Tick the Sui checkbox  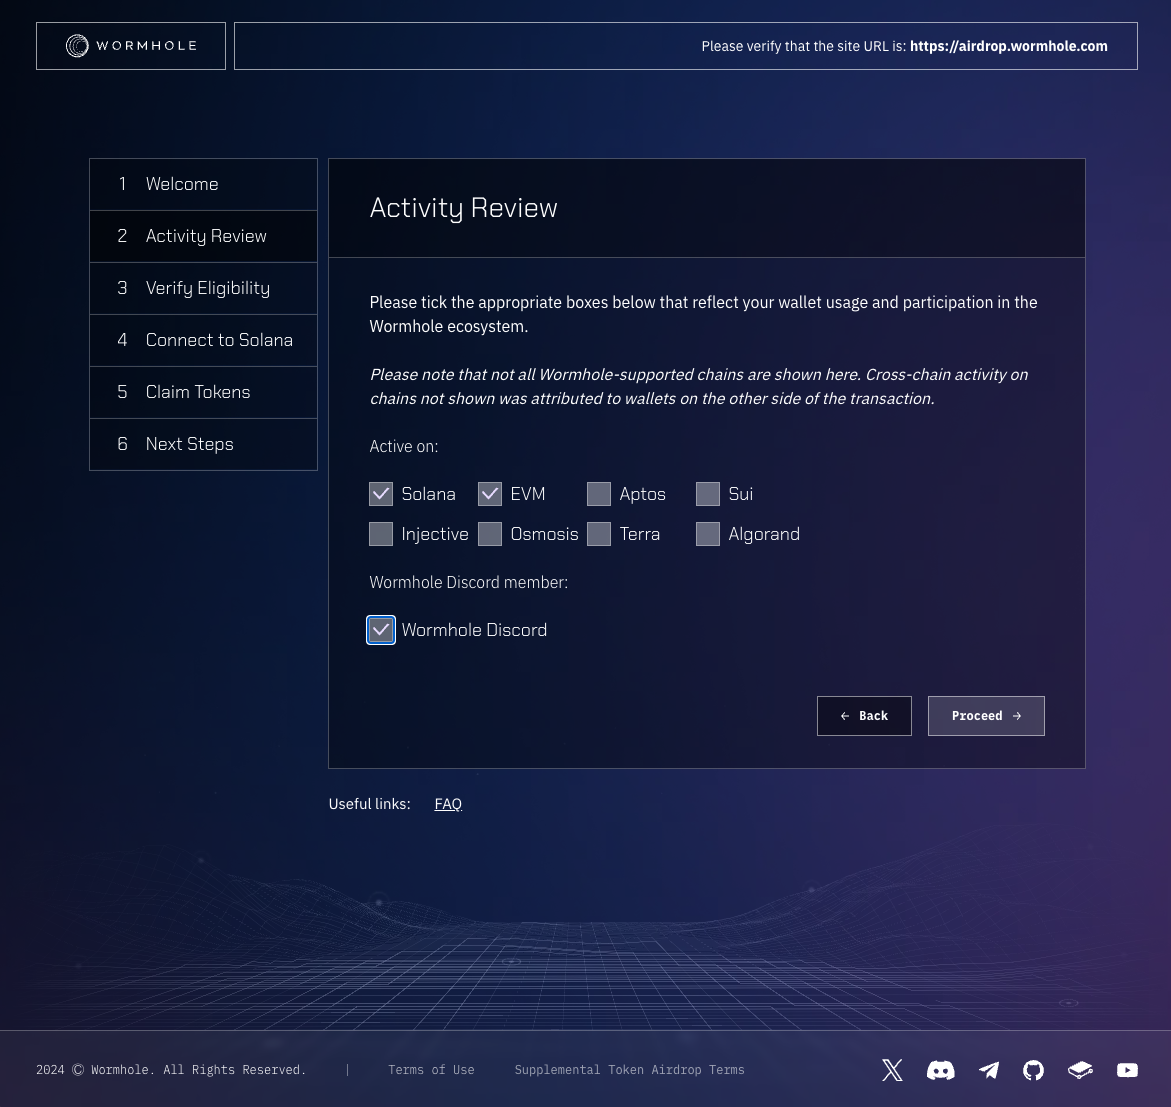(x=708, y=494)
